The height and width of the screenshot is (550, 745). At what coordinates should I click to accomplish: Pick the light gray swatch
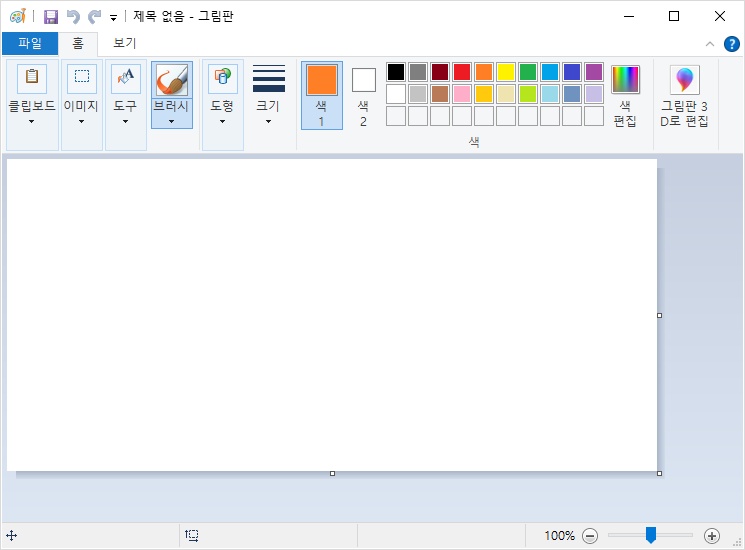pos(418,94)
